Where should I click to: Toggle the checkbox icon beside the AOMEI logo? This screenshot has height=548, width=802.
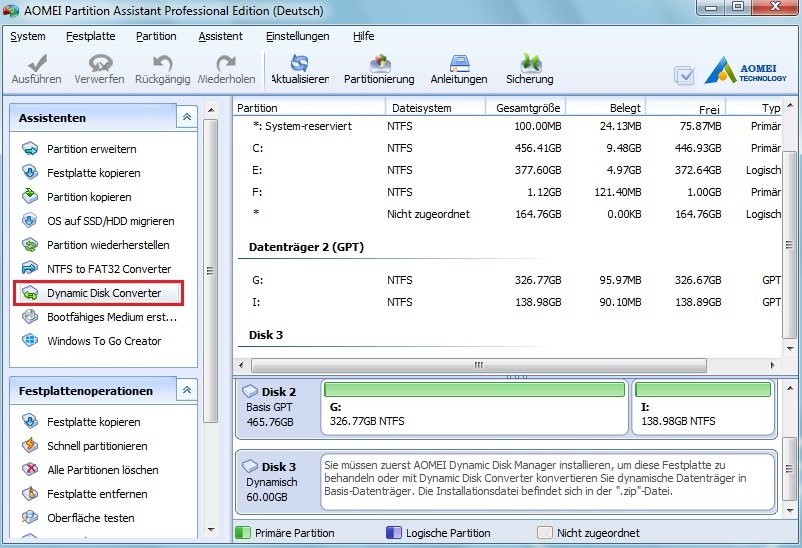coord(684,76)
